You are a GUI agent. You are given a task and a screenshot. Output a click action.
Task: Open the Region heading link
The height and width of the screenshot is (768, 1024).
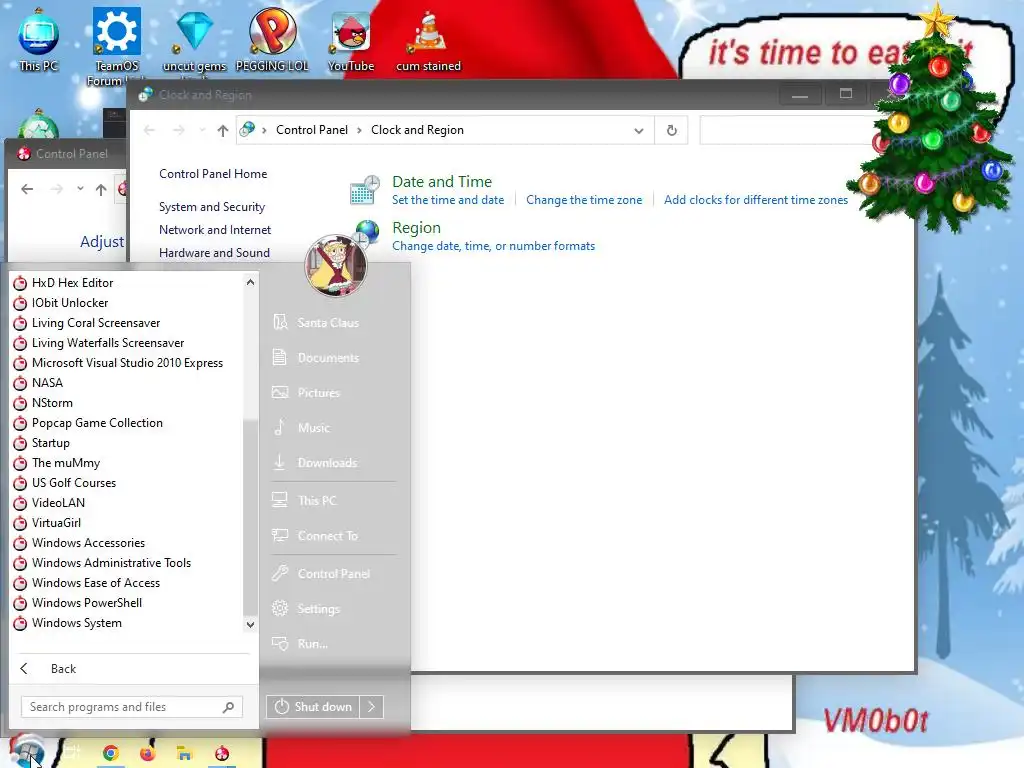[x=416, y=228]
